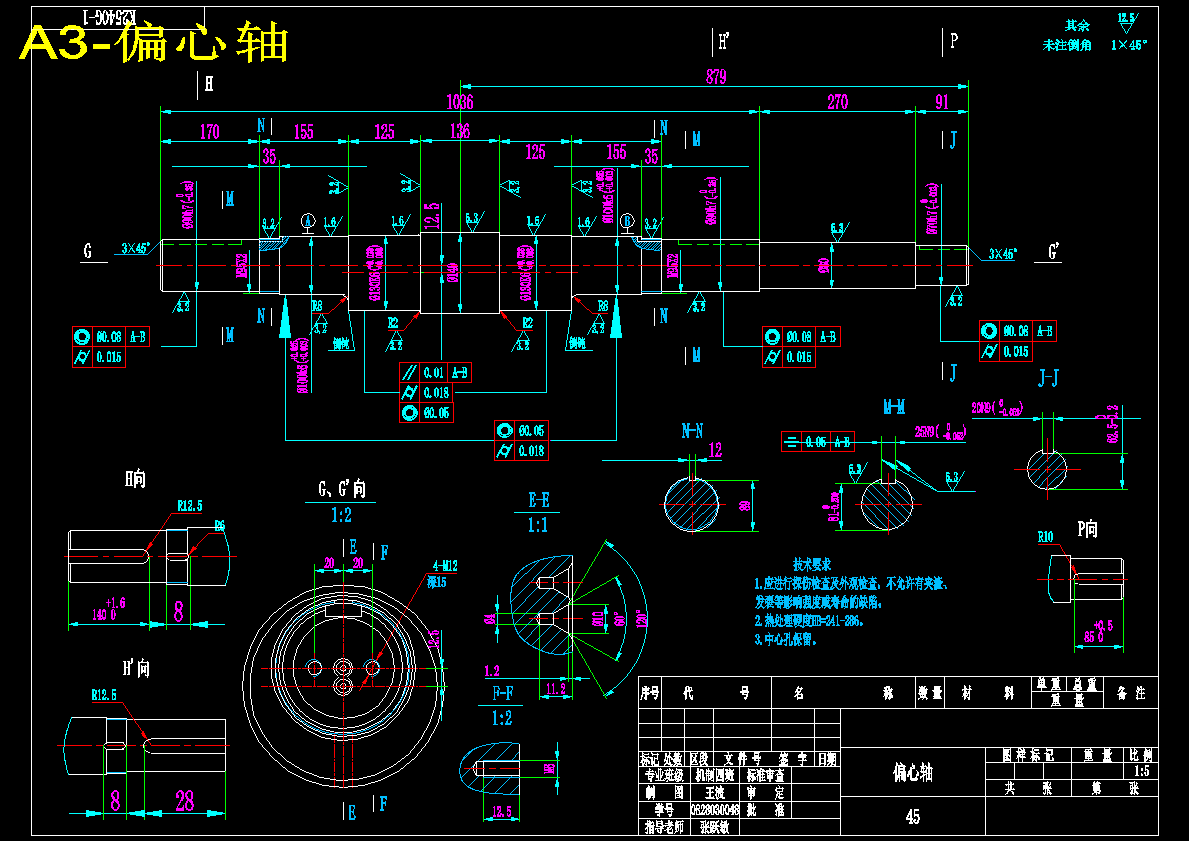1189x841 pixels.
Task: Click the datum B circle marker
Action: 627,221
